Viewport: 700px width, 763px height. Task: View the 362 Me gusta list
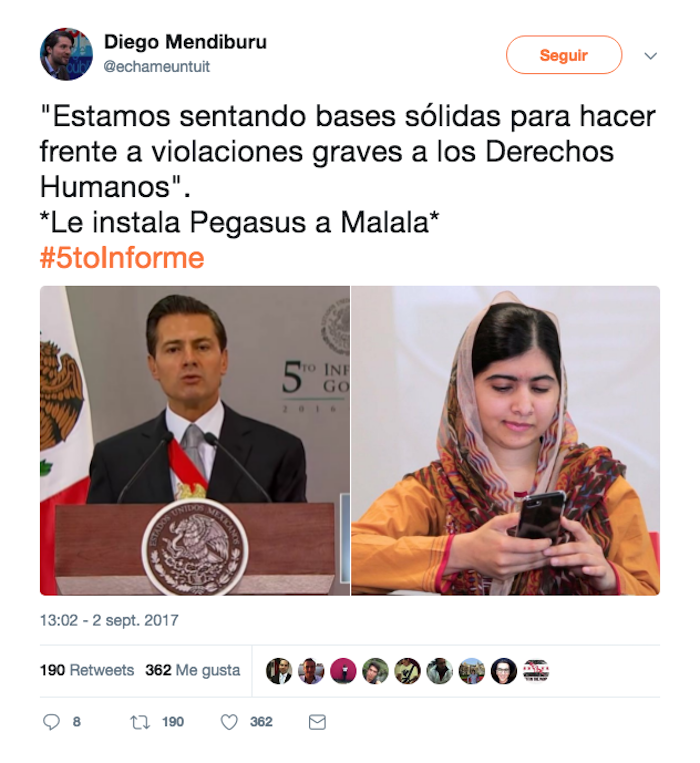coord(193,670)
